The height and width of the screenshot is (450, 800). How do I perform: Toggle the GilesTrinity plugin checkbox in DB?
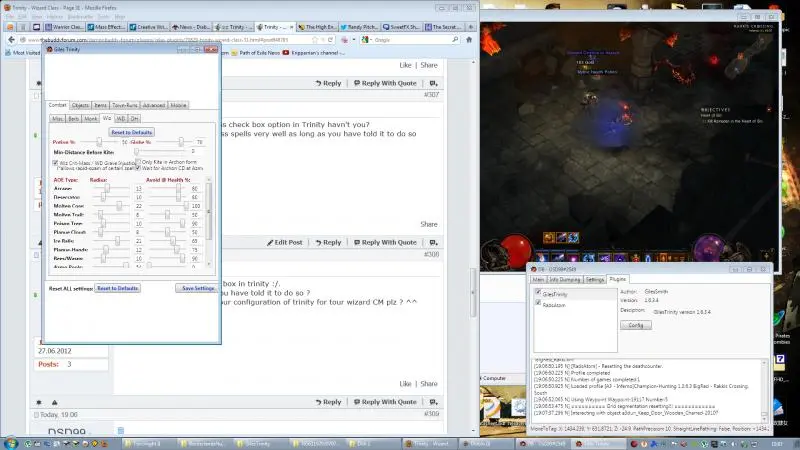coord(538,292)
